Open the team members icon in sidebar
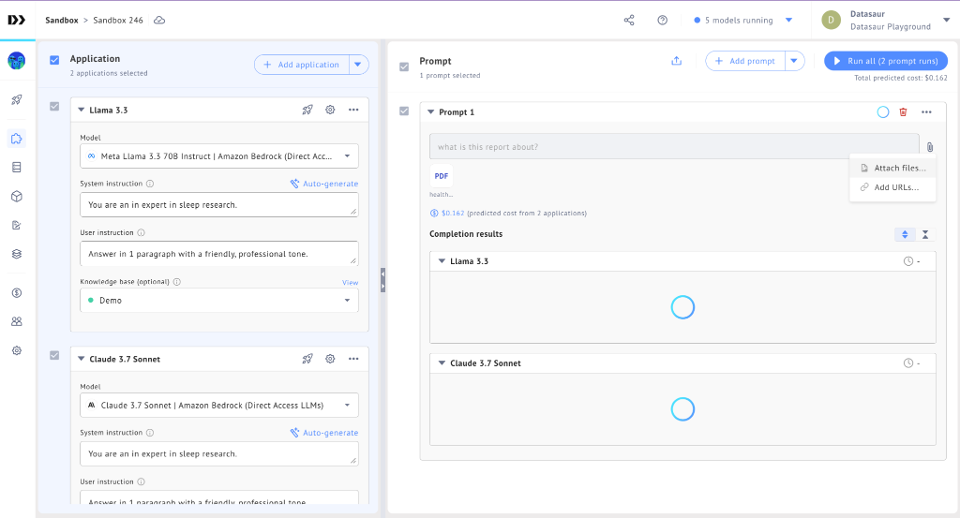The height and width of the screenshot is (518, 960). (x=17, y=321)
